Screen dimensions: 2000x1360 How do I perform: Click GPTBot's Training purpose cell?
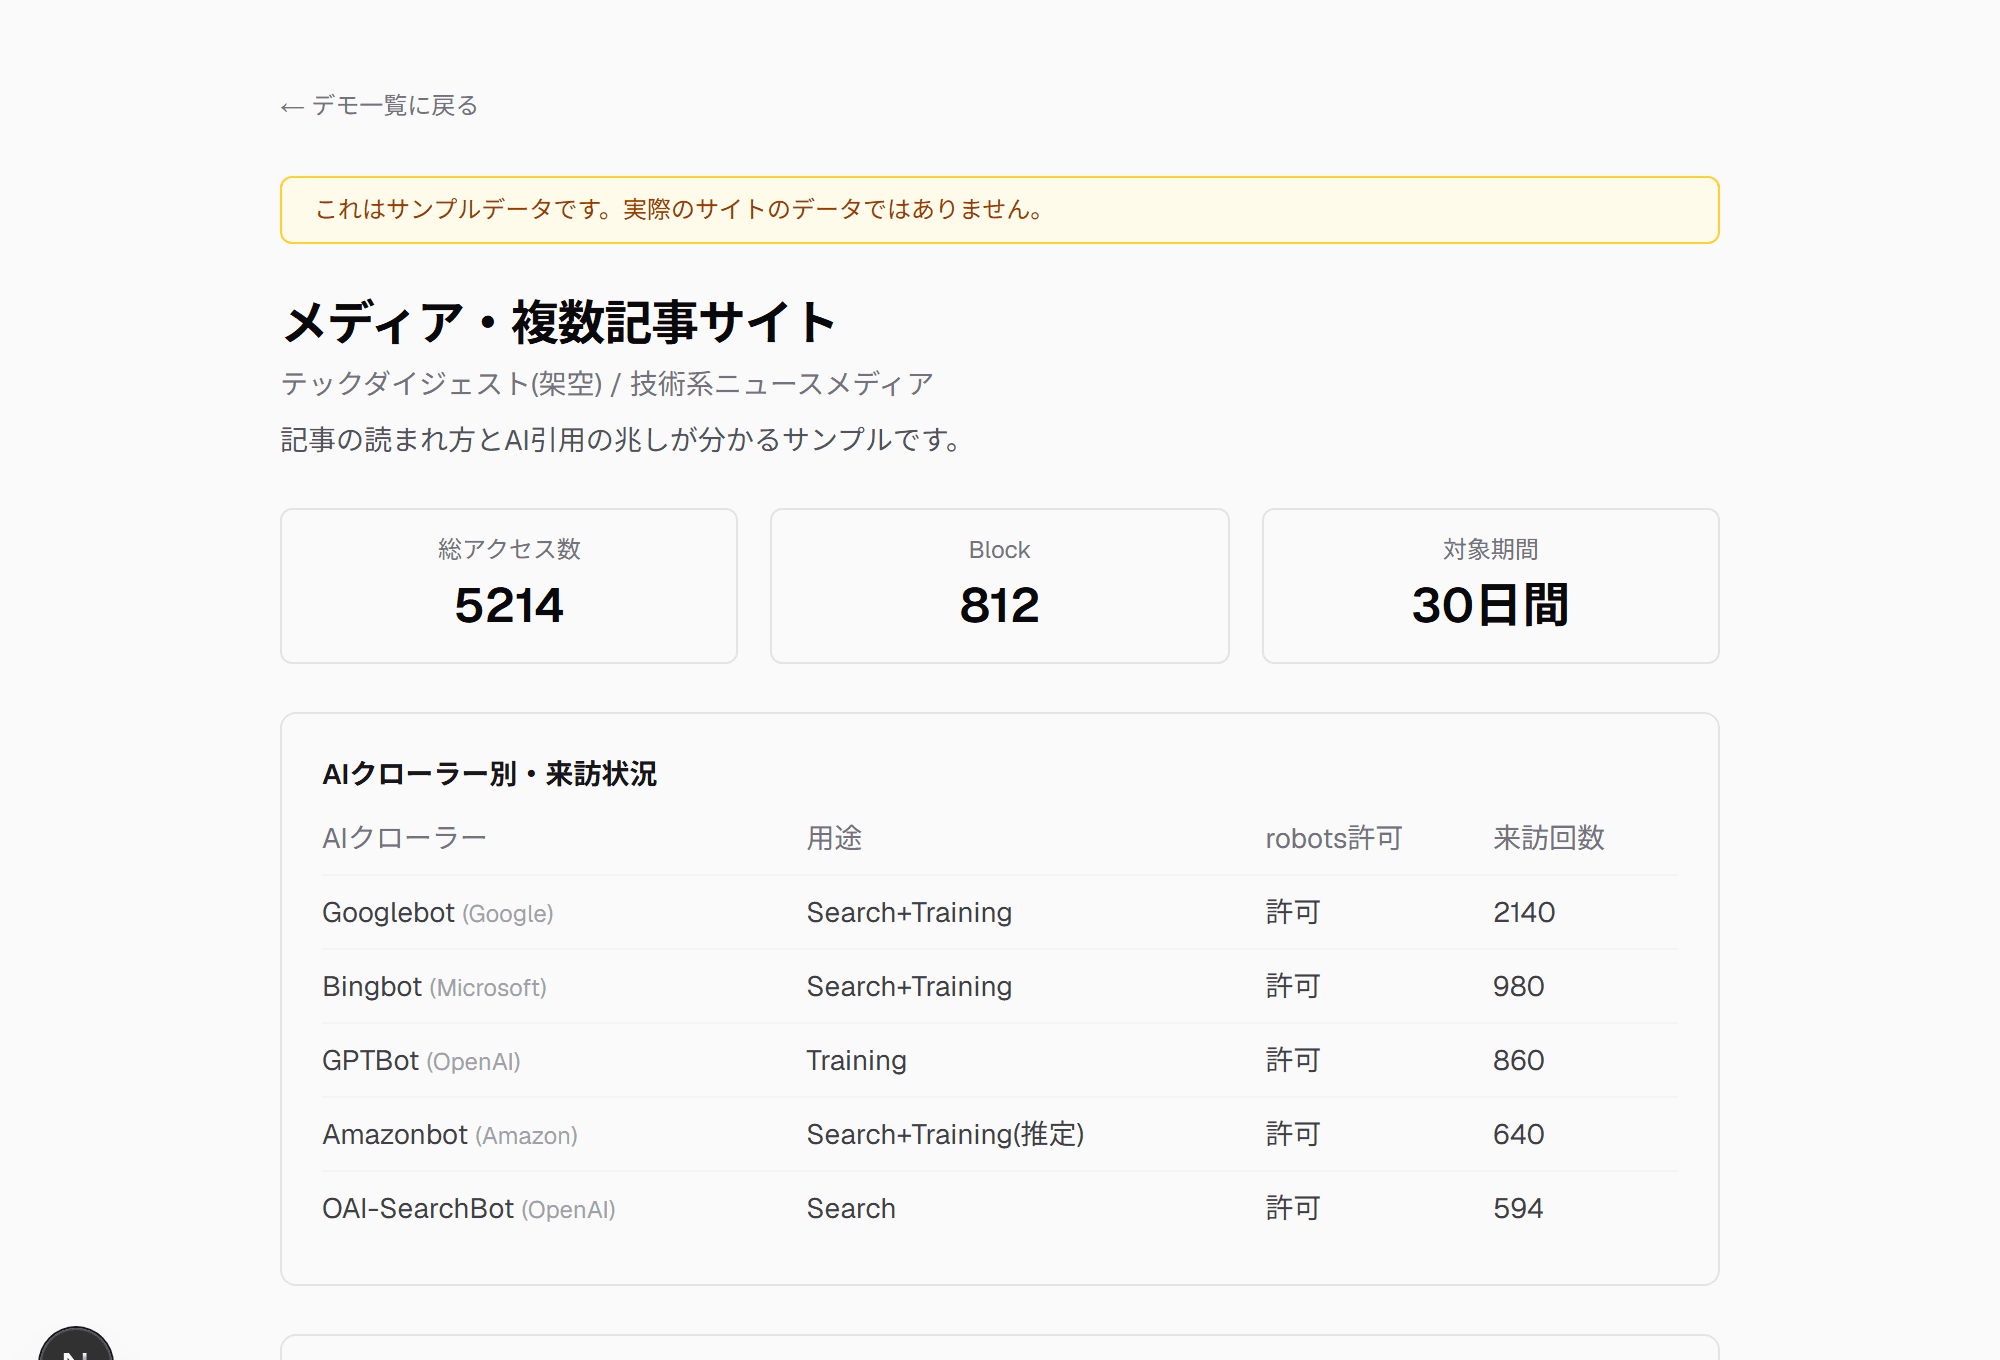(x=857, y=1060)
